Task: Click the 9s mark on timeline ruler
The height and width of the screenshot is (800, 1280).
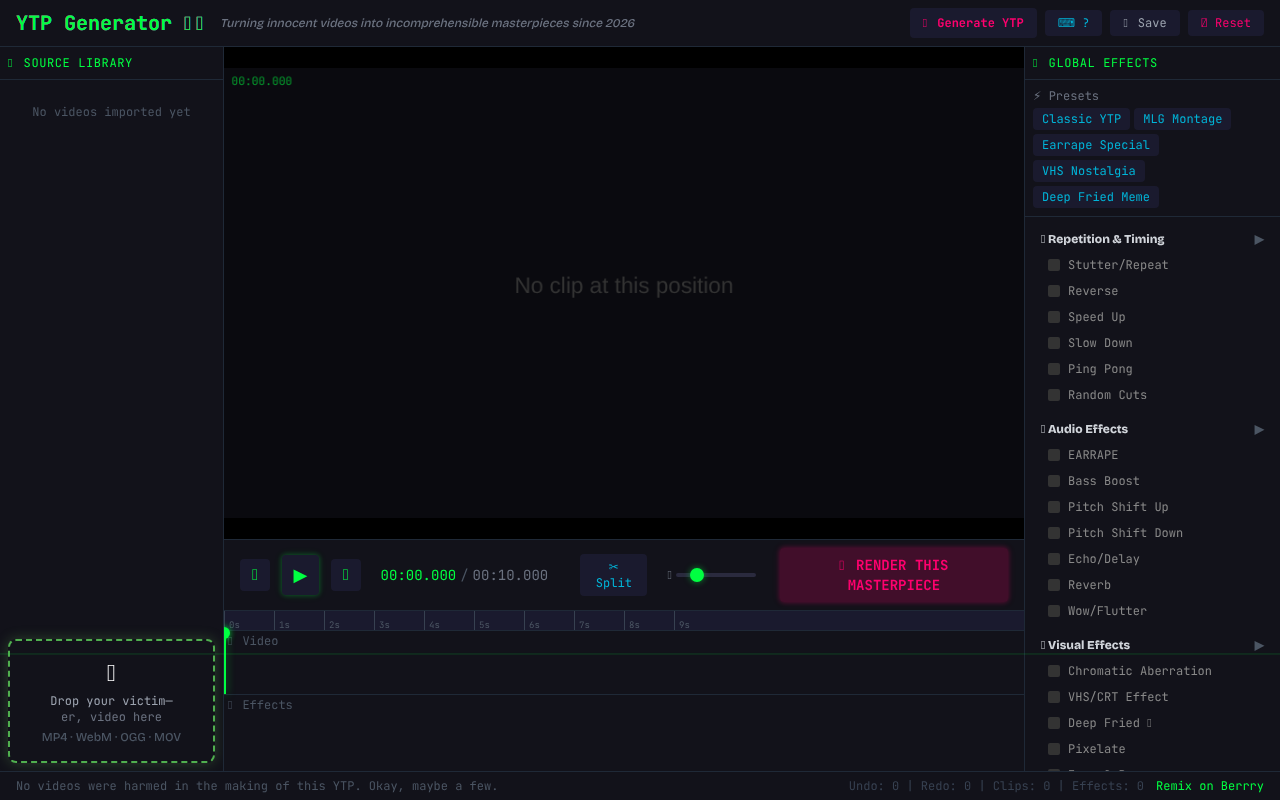Action: 684,625
